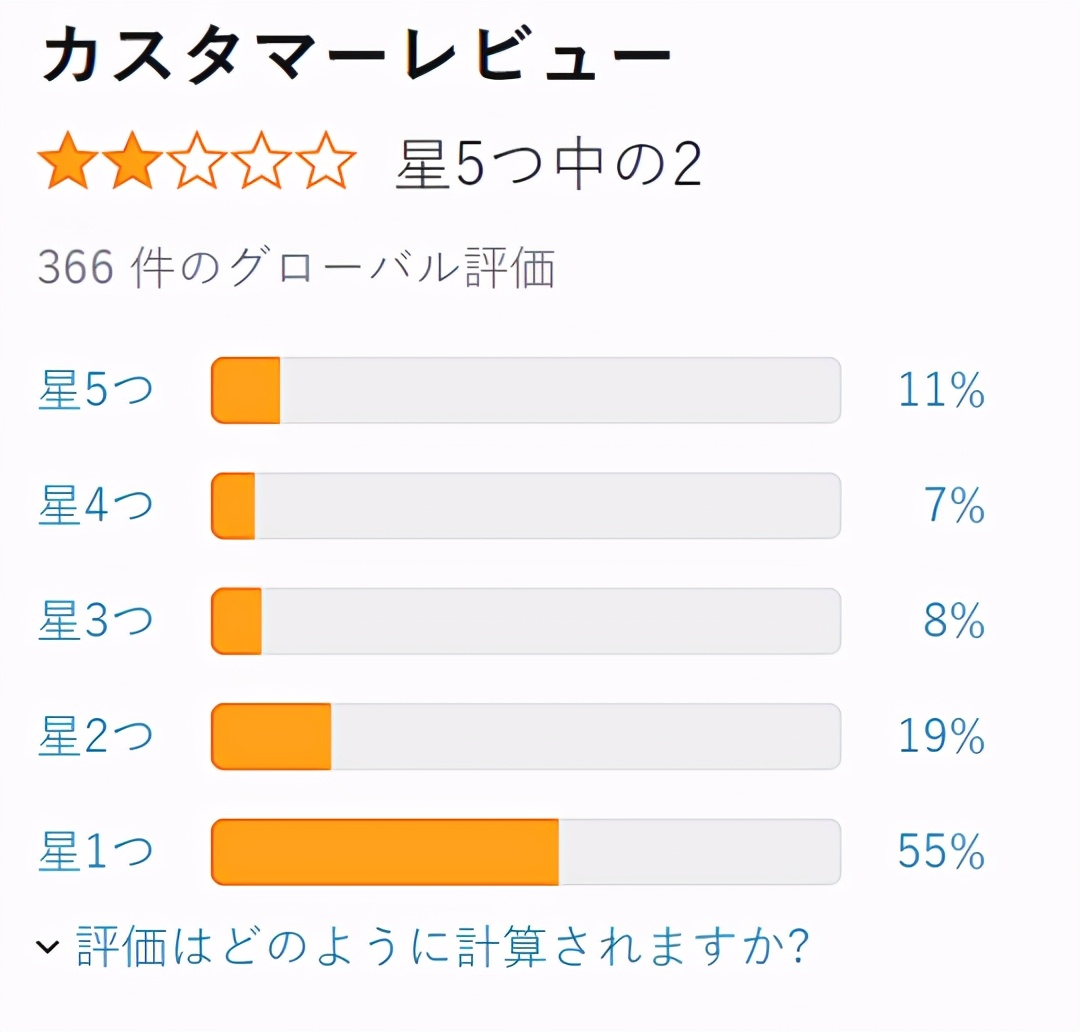This screenshot has height=1032, width=1080.
Task: Select the 4-star histogram bar
Action: click(x=526, y=506)
